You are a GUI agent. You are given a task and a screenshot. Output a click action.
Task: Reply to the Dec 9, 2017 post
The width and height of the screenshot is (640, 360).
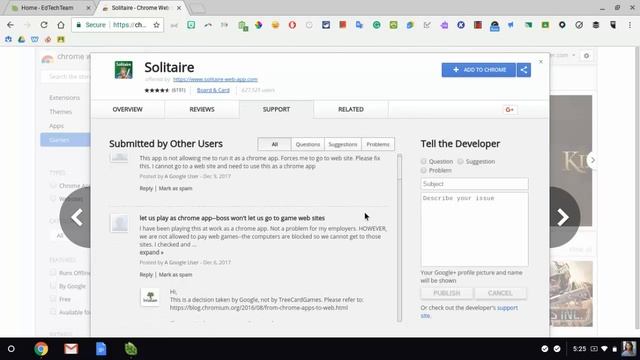146,188
